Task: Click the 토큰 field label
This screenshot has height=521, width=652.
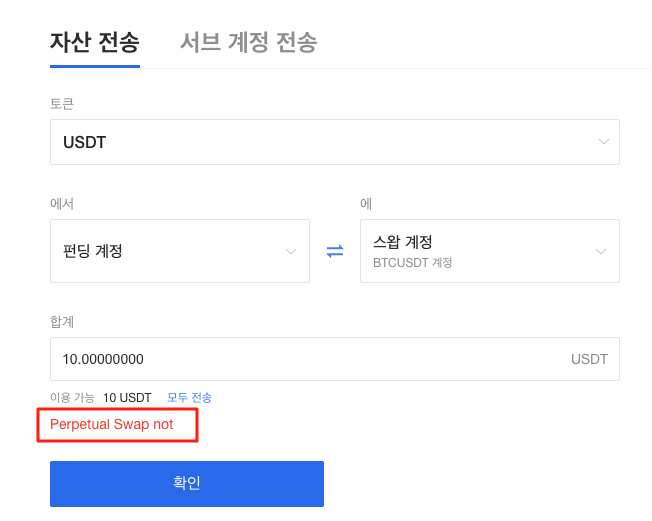Action: pos(62,104)
